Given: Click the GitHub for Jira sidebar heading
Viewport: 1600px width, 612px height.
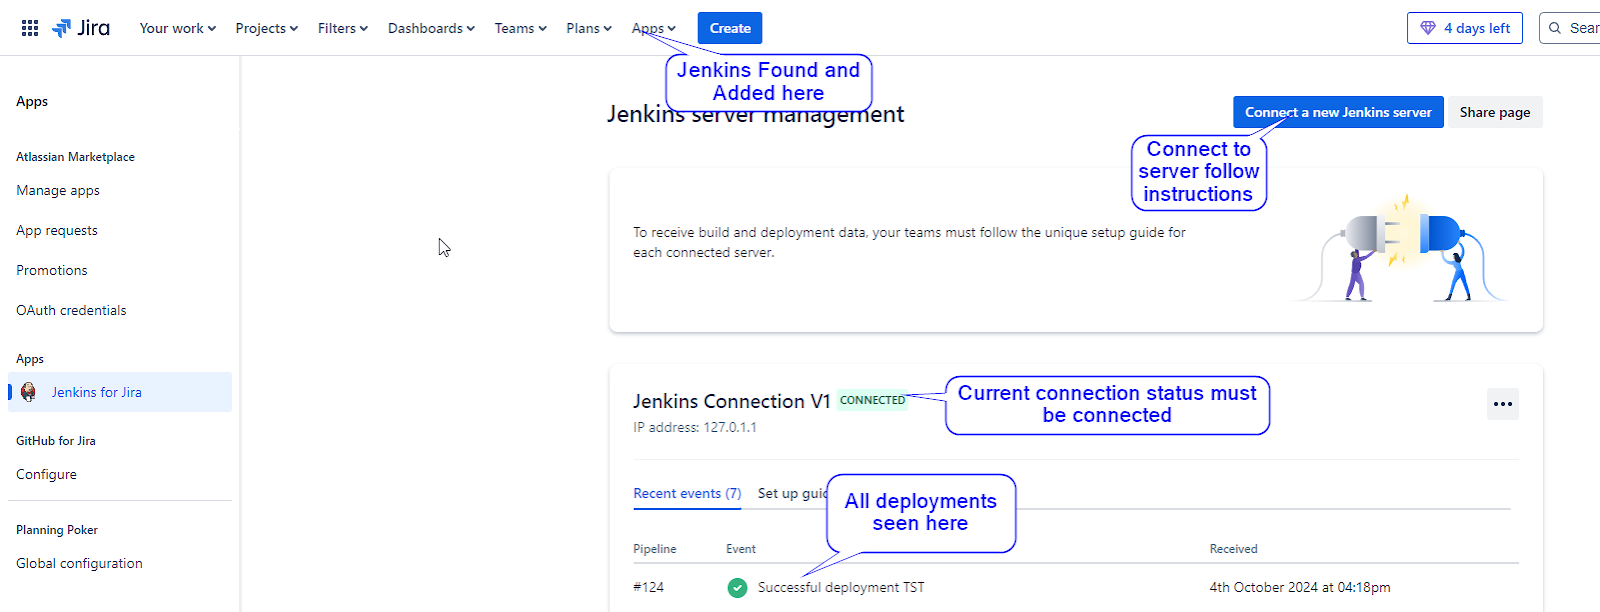Looking at the screenshot, I should 56,441.
